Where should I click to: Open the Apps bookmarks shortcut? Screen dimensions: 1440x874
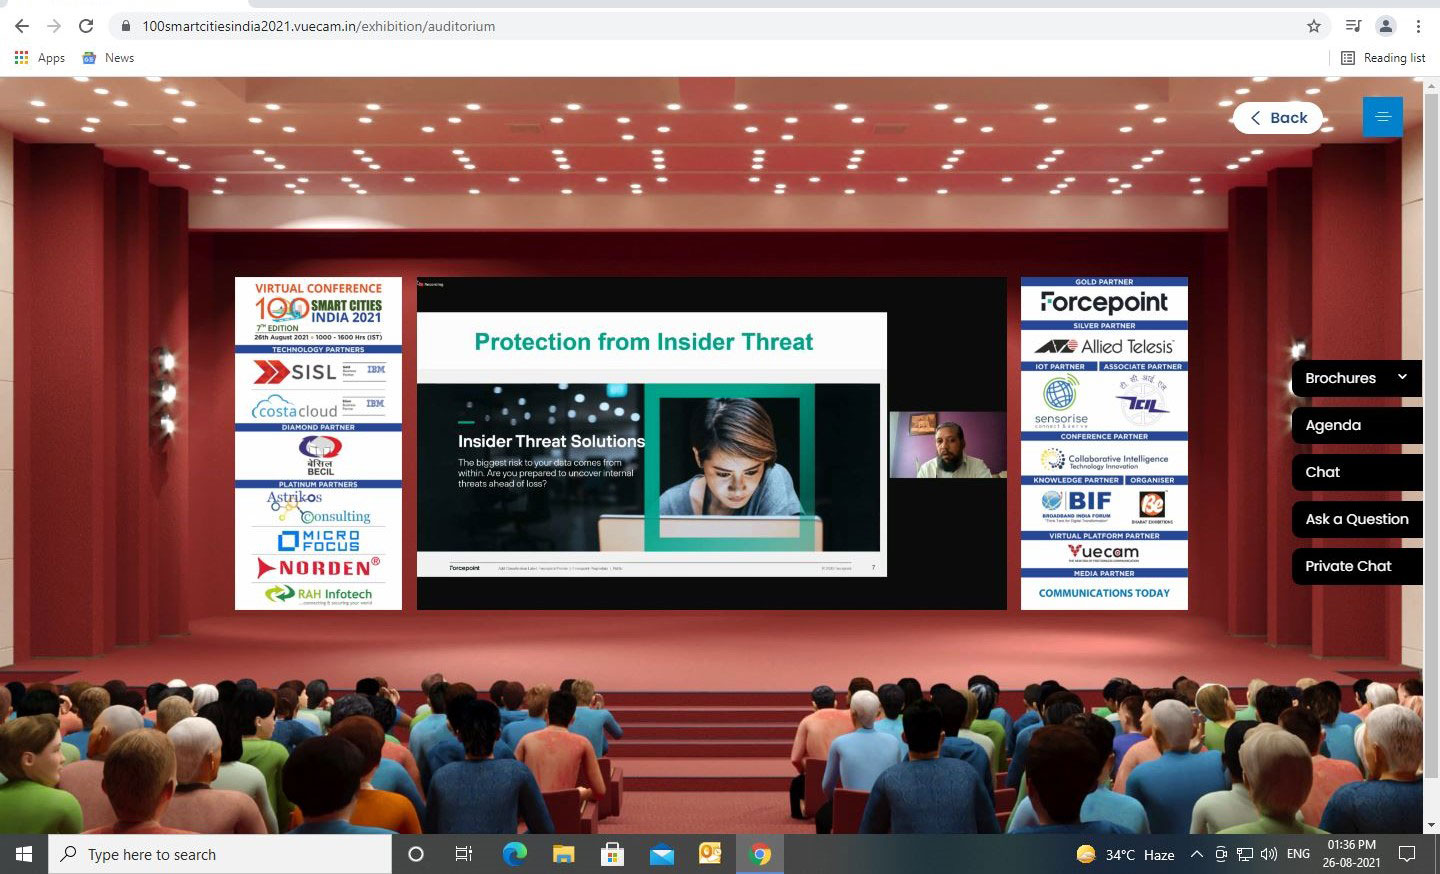click(x=40, y=58)
